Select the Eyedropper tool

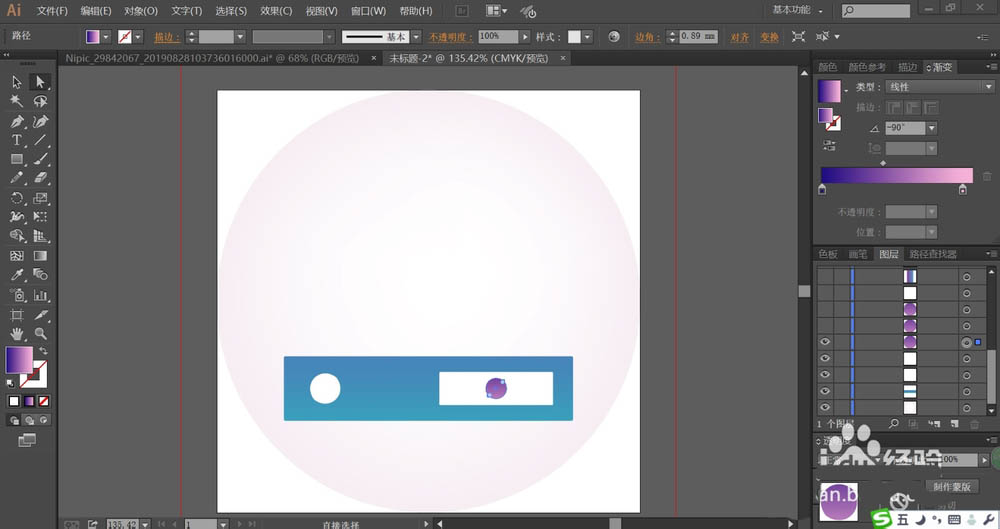17,275
